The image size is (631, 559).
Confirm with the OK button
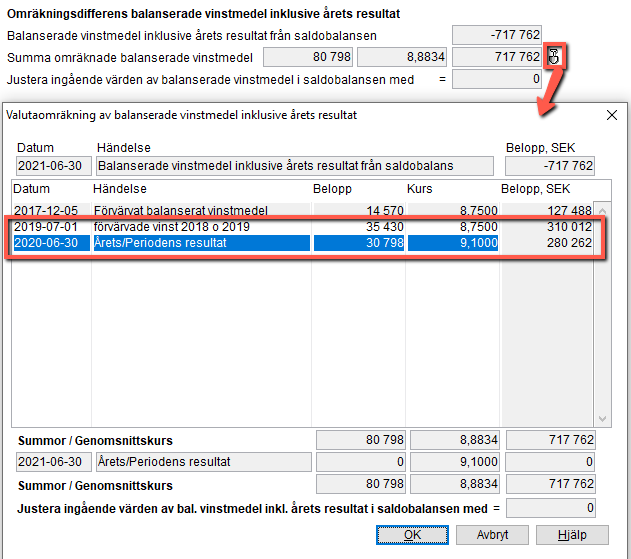point(412,535)
